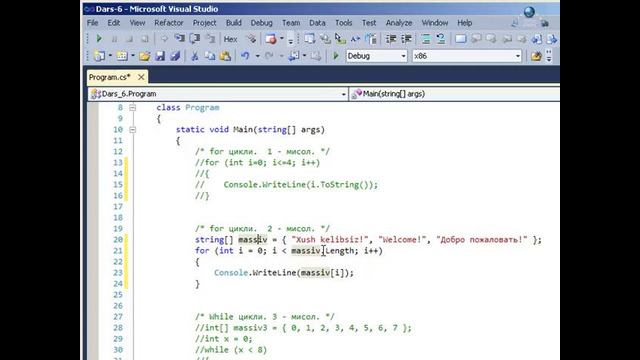The height and width of the screenshot is (360, 640).
Task: Click the Step Out icon
Action: [x=210, y=39]
